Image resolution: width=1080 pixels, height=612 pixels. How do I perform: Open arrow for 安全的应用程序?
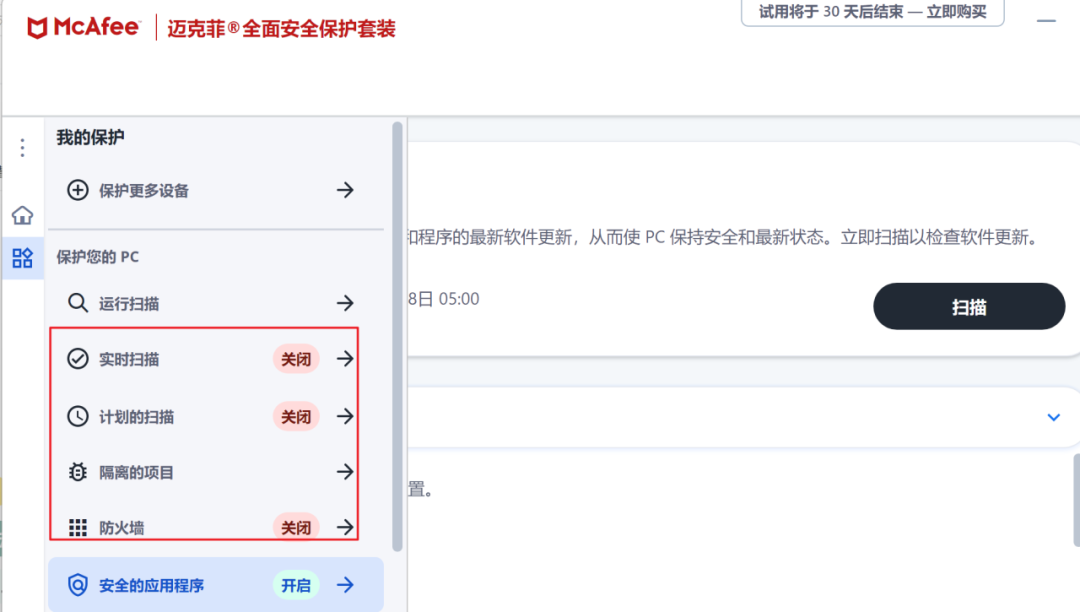click(x=345, y=585)
